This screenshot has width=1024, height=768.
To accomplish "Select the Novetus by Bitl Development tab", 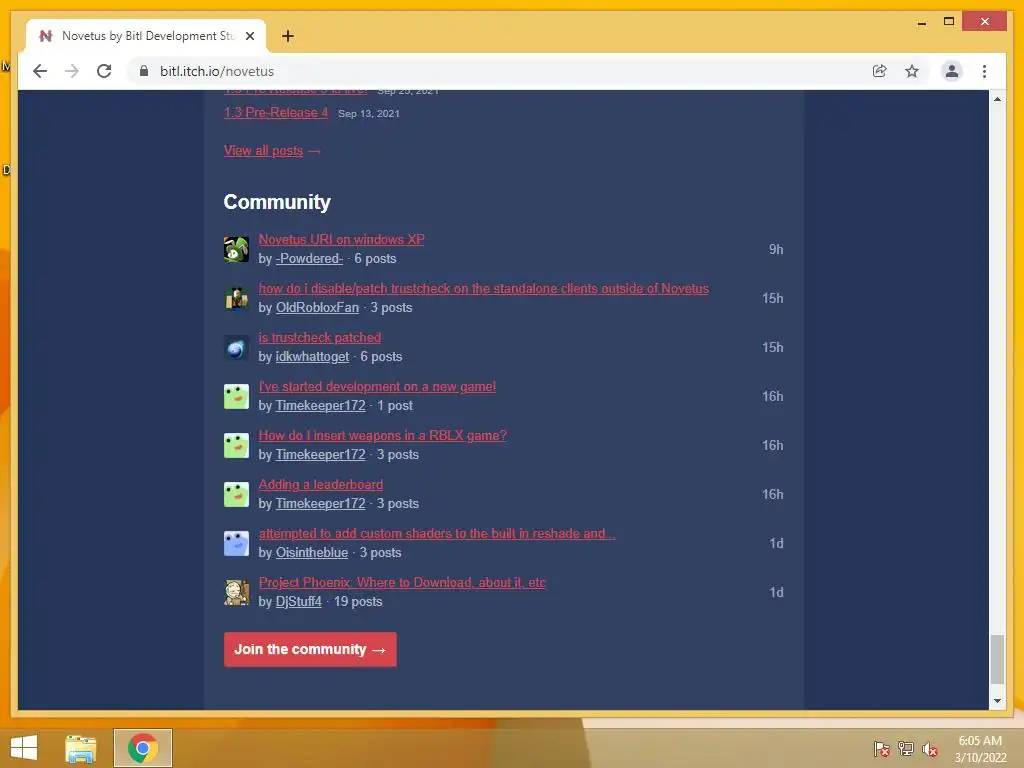I will 146,36.
